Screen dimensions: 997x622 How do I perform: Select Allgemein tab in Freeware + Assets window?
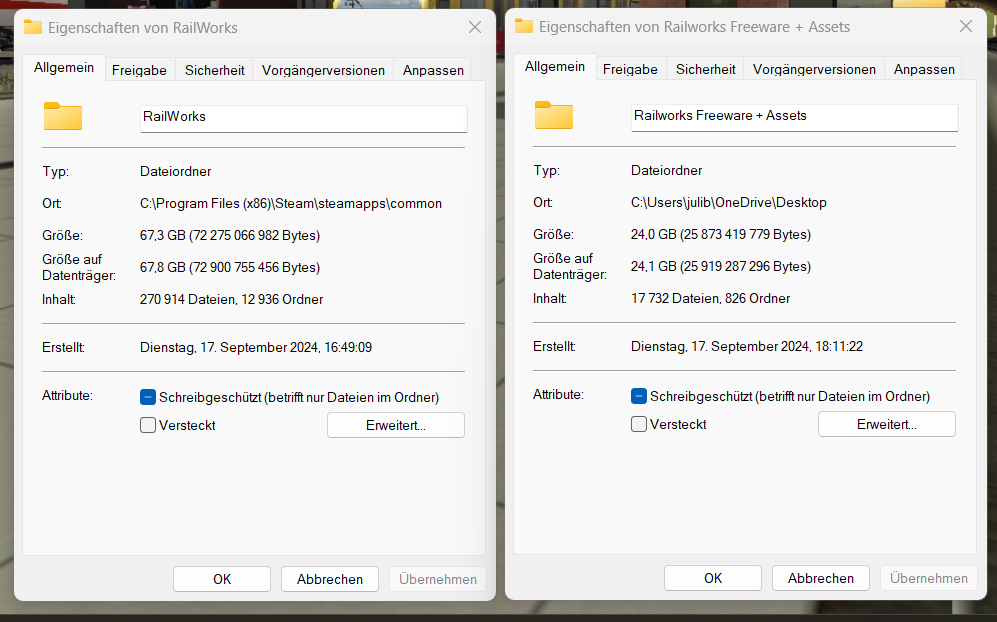pos(554,66)
